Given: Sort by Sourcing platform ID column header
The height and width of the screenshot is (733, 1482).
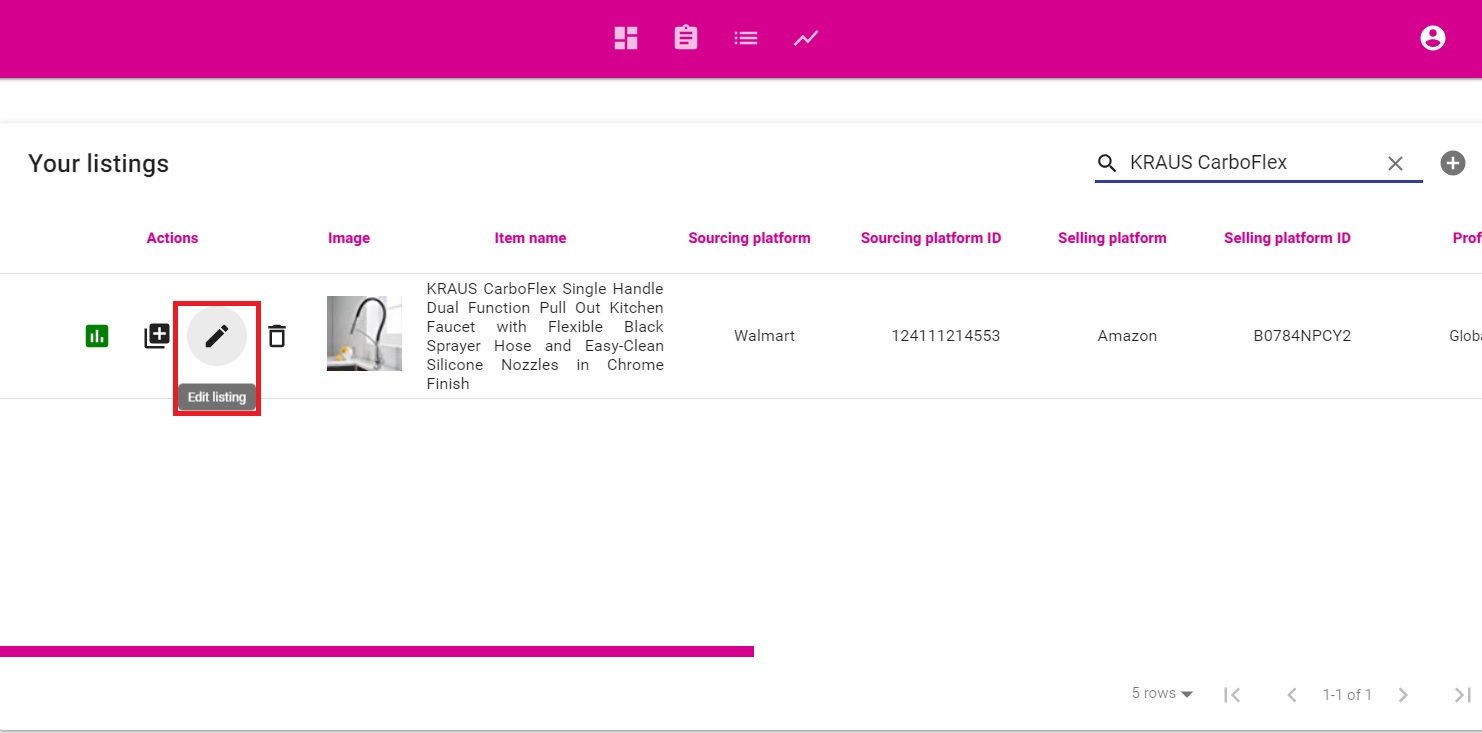Looking at the screenshot, I should click(931, 238).
